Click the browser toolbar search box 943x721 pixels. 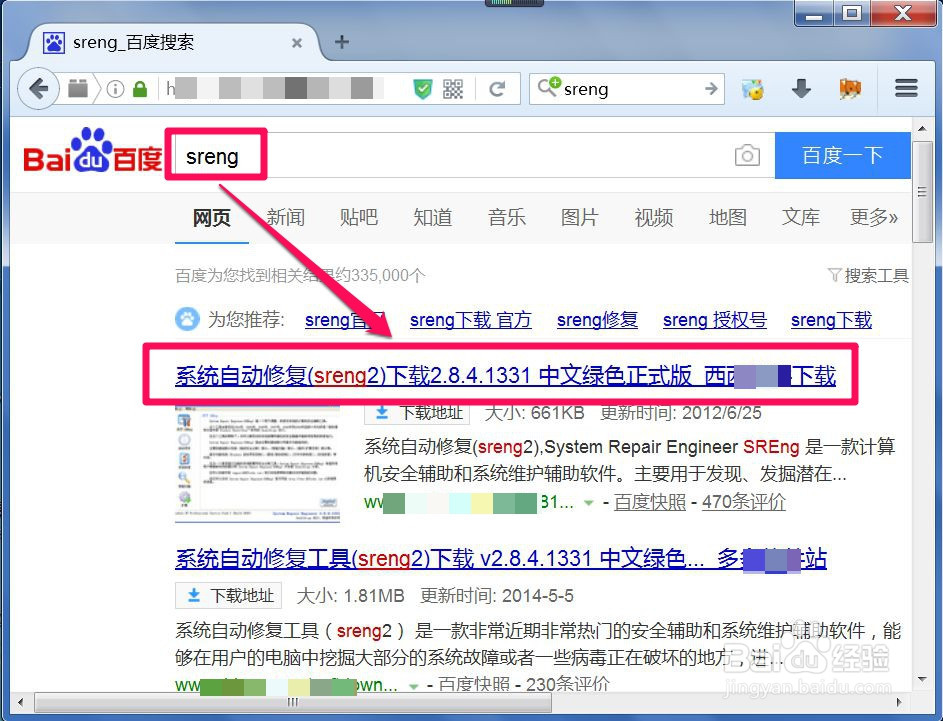tap(626, 89)
